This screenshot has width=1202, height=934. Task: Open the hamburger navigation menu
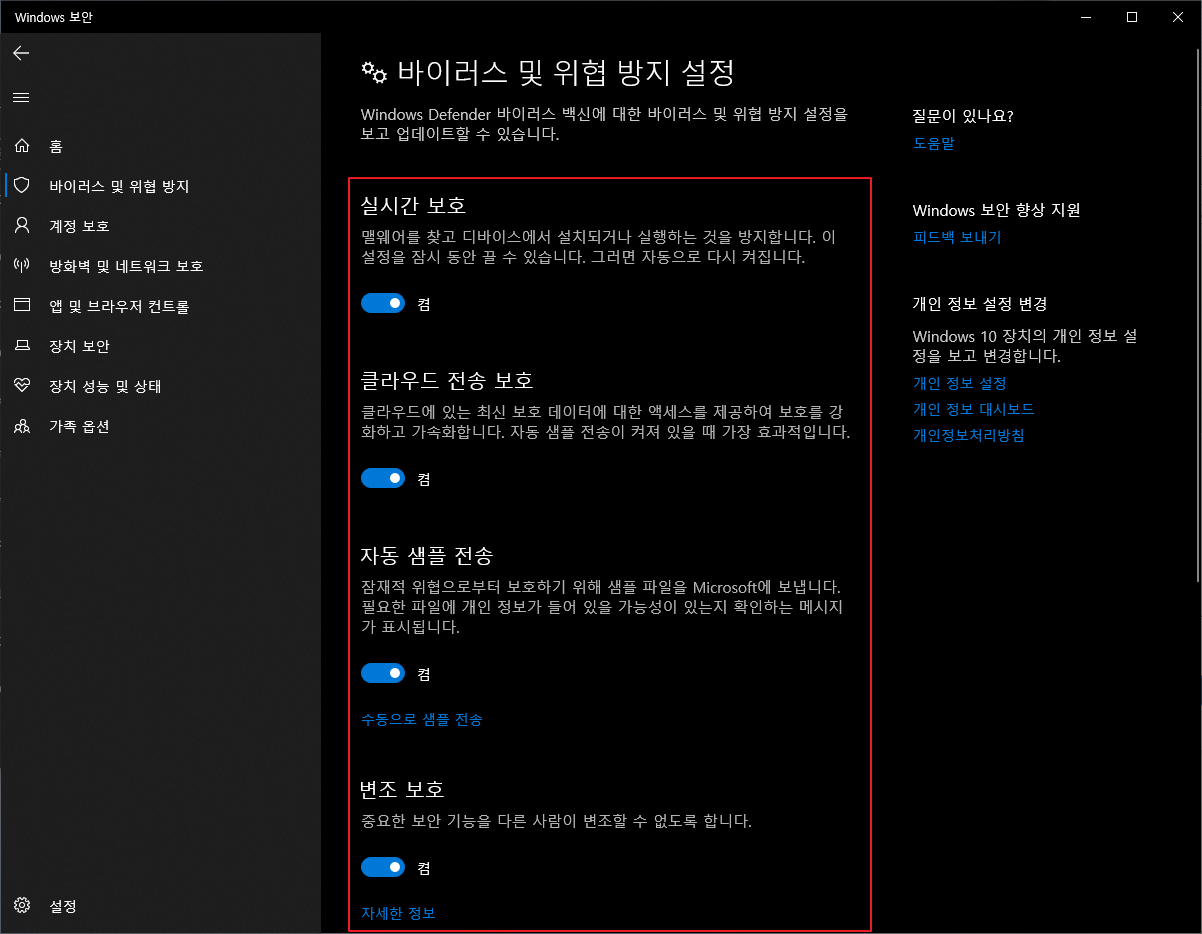[21, 97]
